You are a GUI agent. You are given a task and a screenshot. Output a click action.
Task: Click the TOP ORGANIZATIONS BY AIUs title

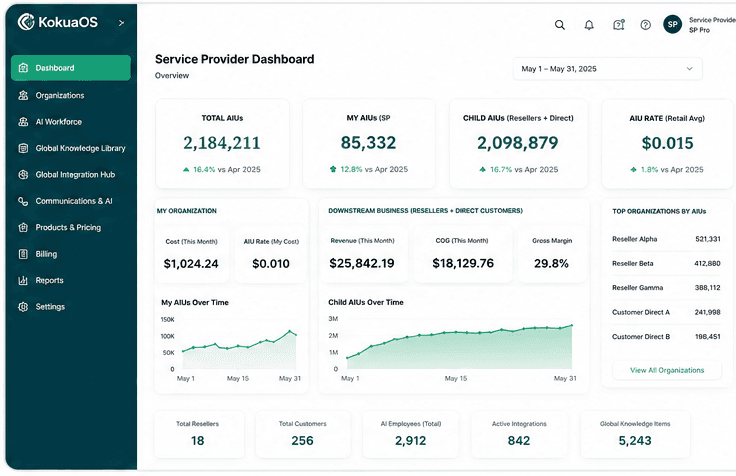point(659,211)
